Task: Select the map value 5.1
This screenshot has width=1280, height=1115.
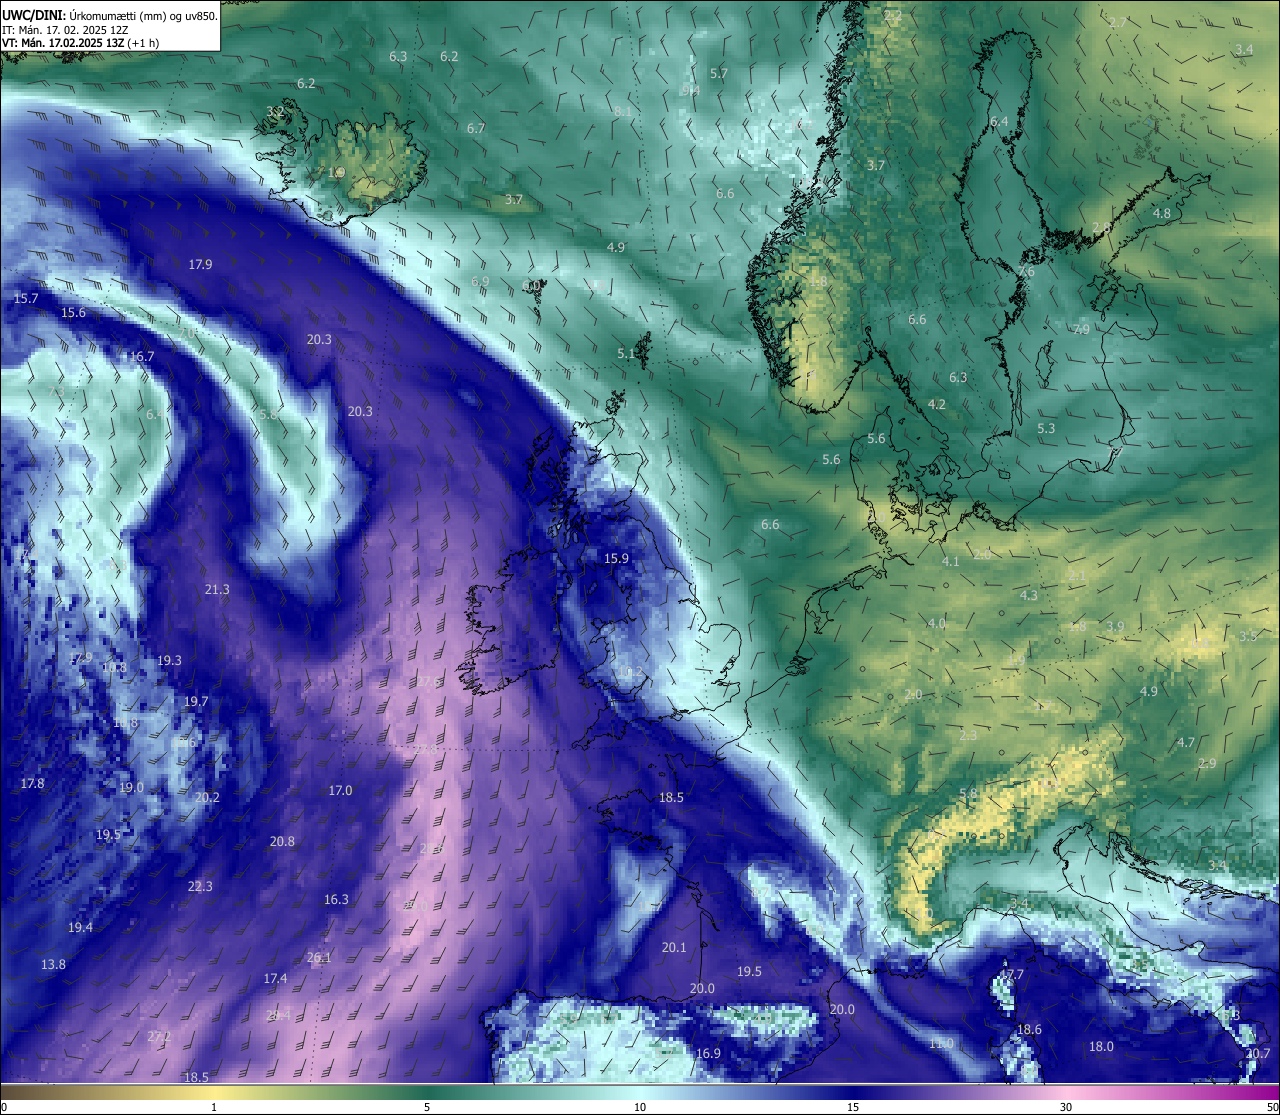Action: click(x=626, y=354)
